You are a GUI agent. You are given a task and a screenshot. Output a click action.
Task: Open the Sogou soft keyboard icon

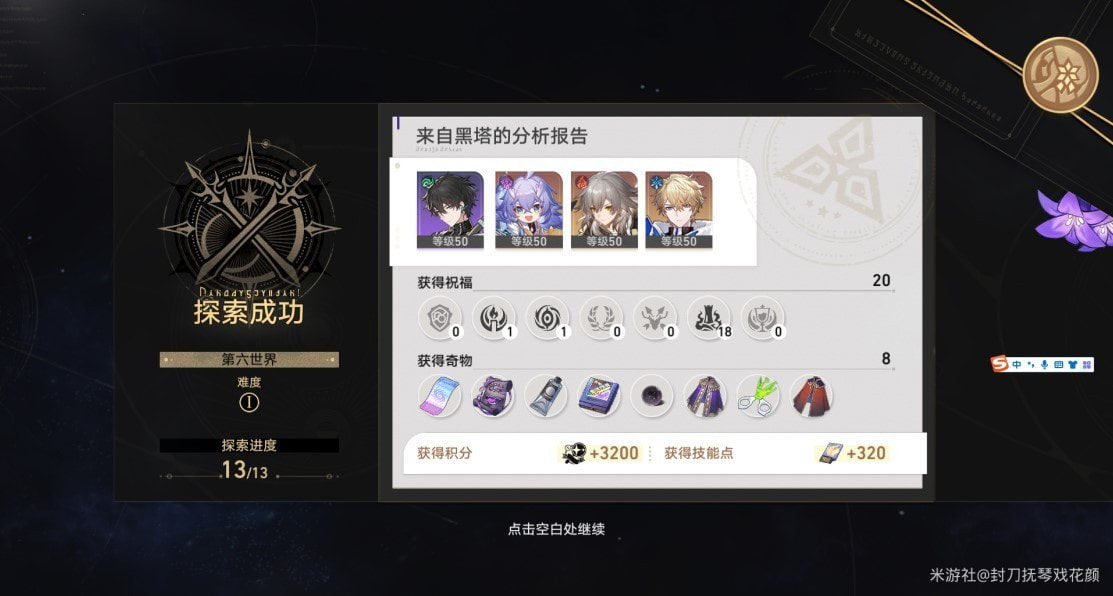click(1058, 365)
